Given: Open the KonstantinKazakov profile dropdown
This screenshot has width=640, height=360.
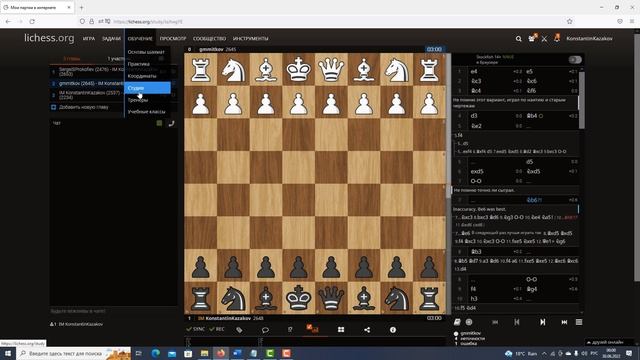Looking at the screenshot, I should click(589, 39).
